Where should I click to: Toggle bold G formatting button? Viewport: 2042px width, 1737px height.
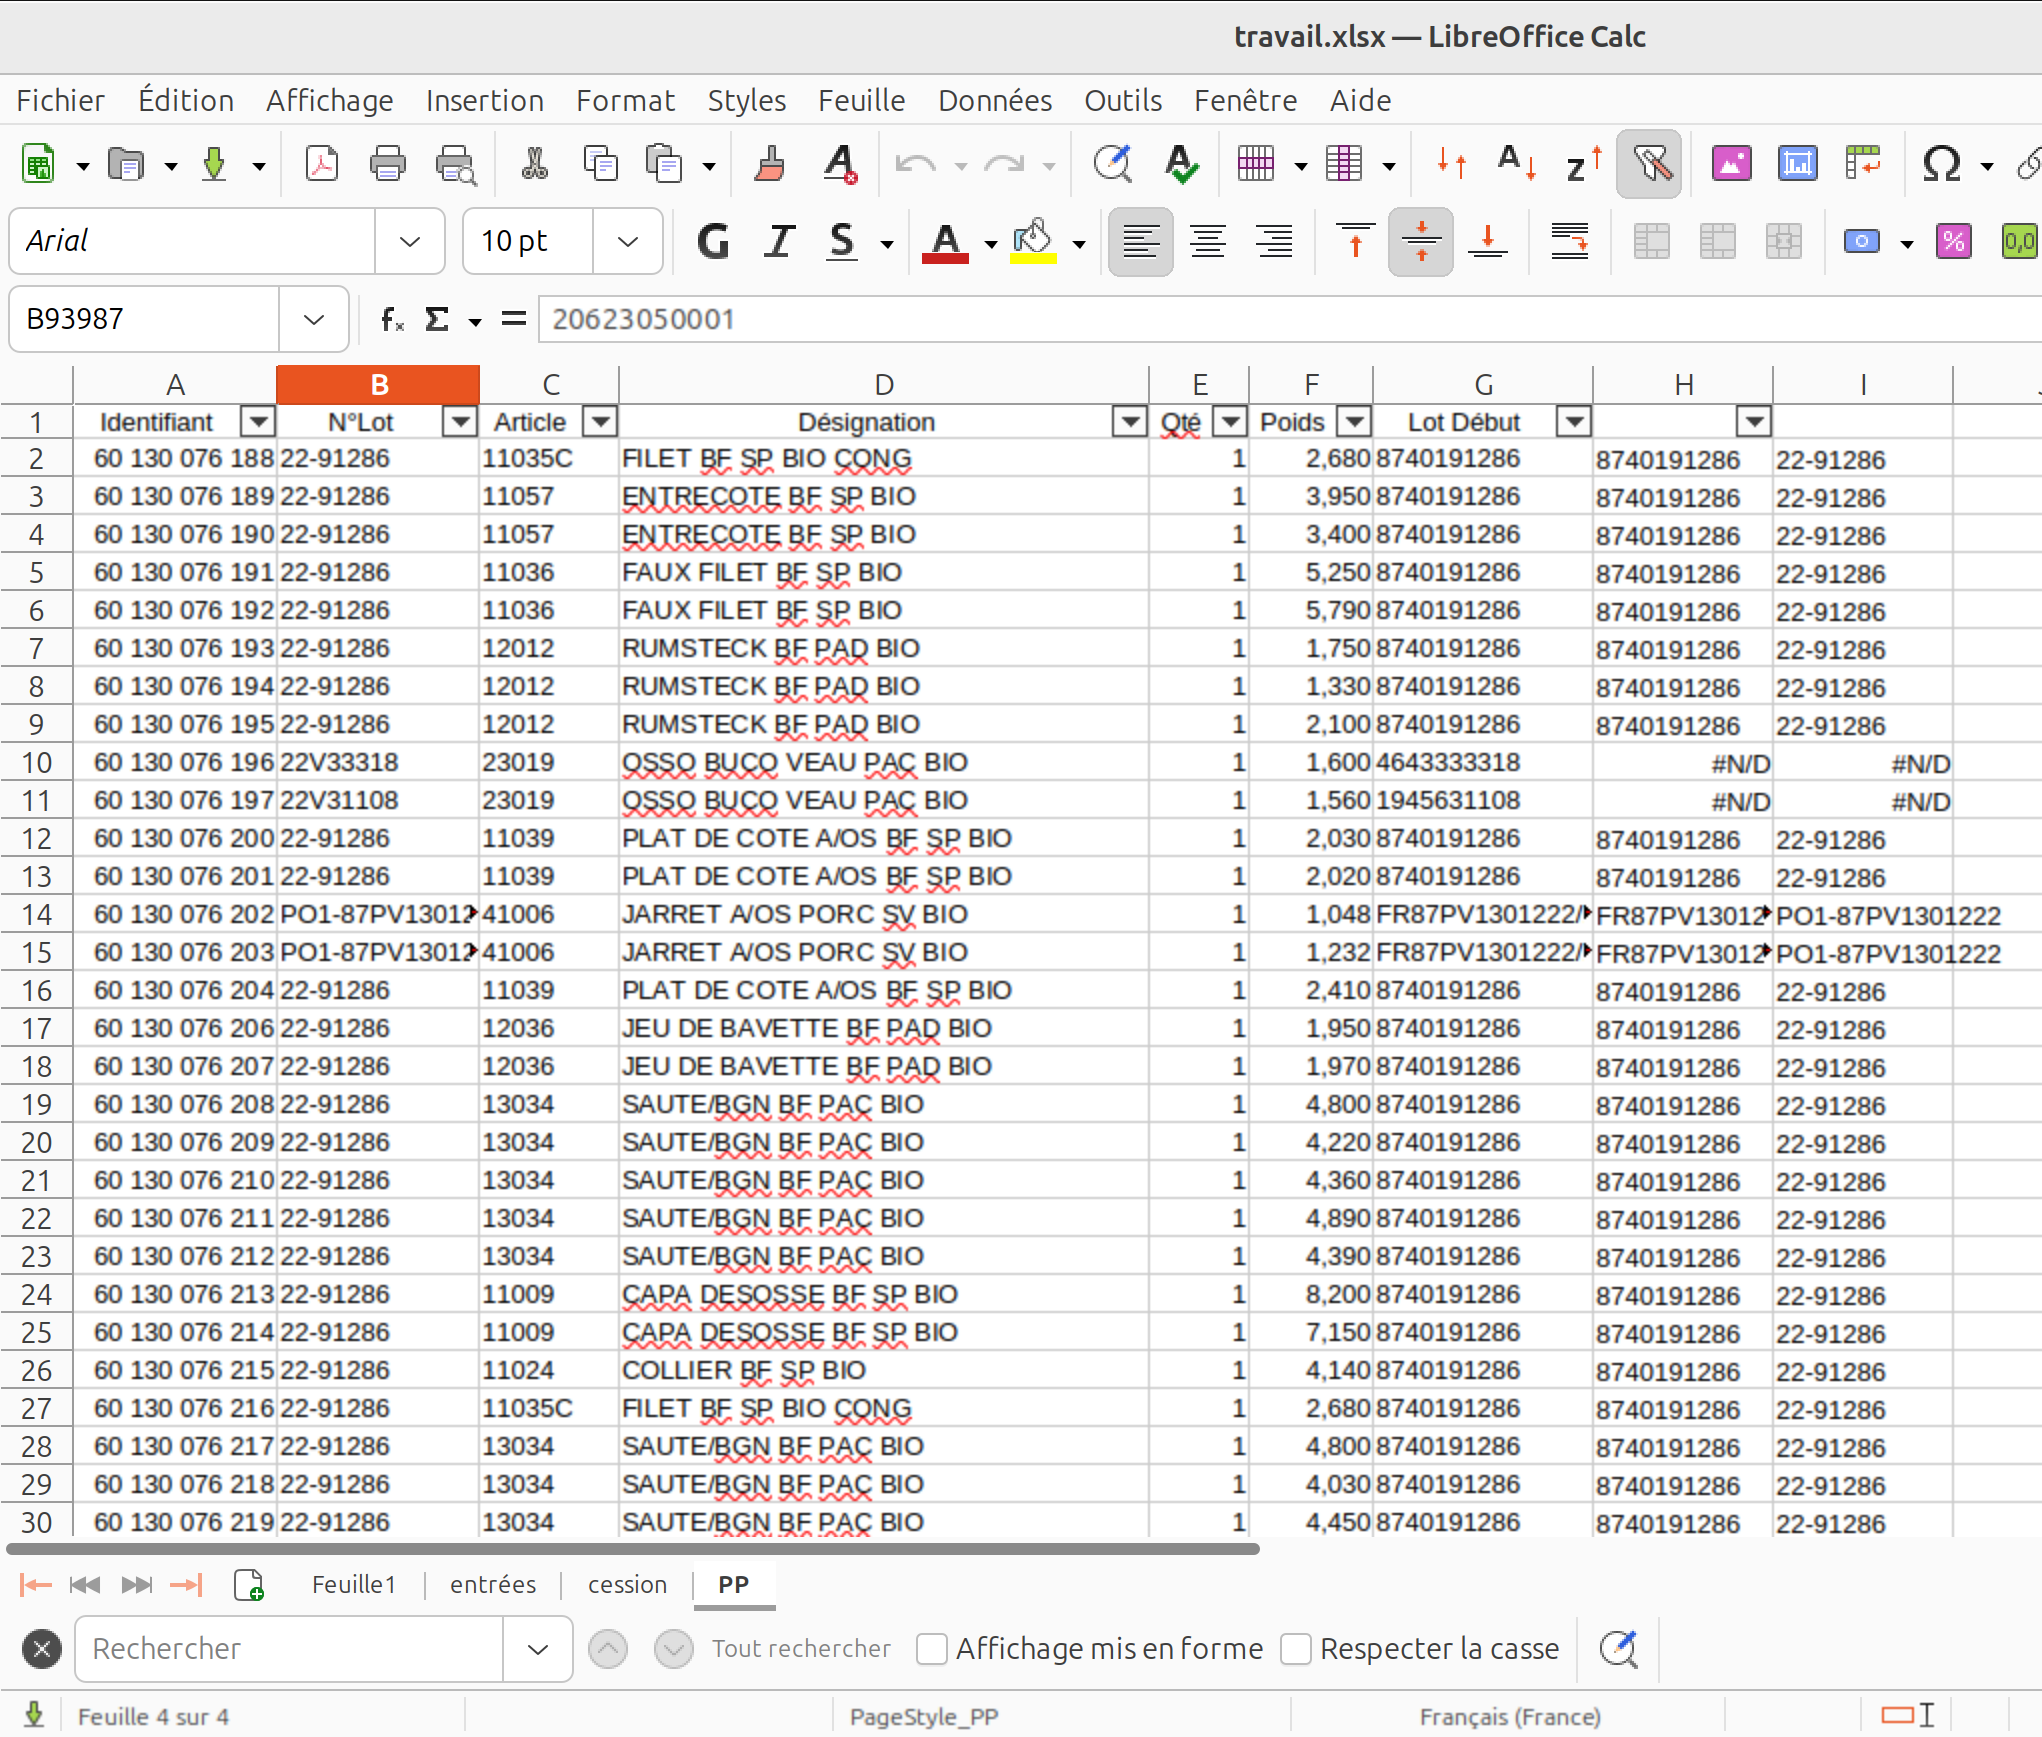713,241
